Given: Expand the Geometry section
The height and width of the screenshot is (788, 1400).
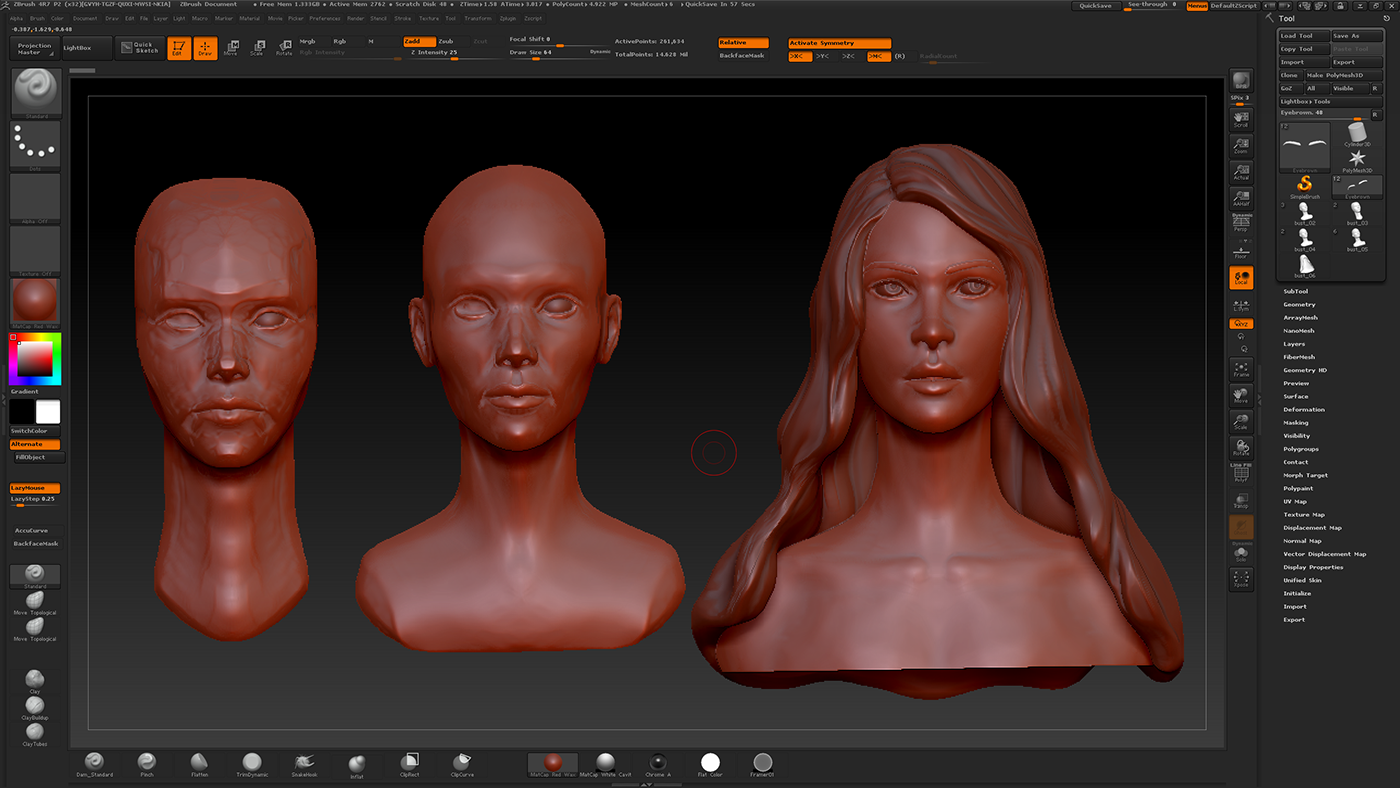Looking at the screenshot, I should tap(1299, 305).
